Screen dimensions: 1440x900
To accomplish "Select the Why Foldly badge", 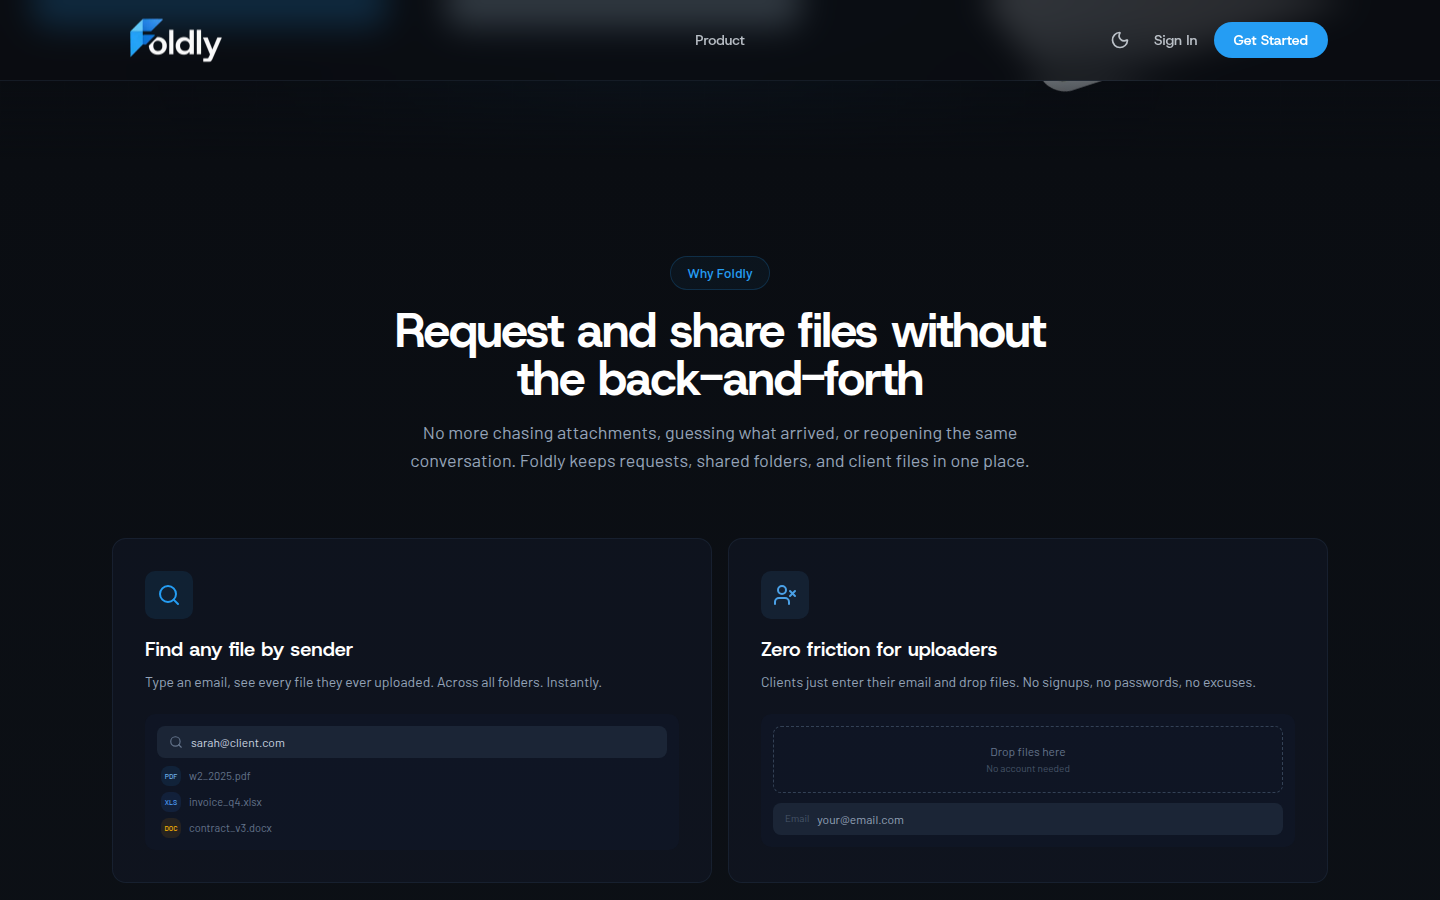I will 720,273.
